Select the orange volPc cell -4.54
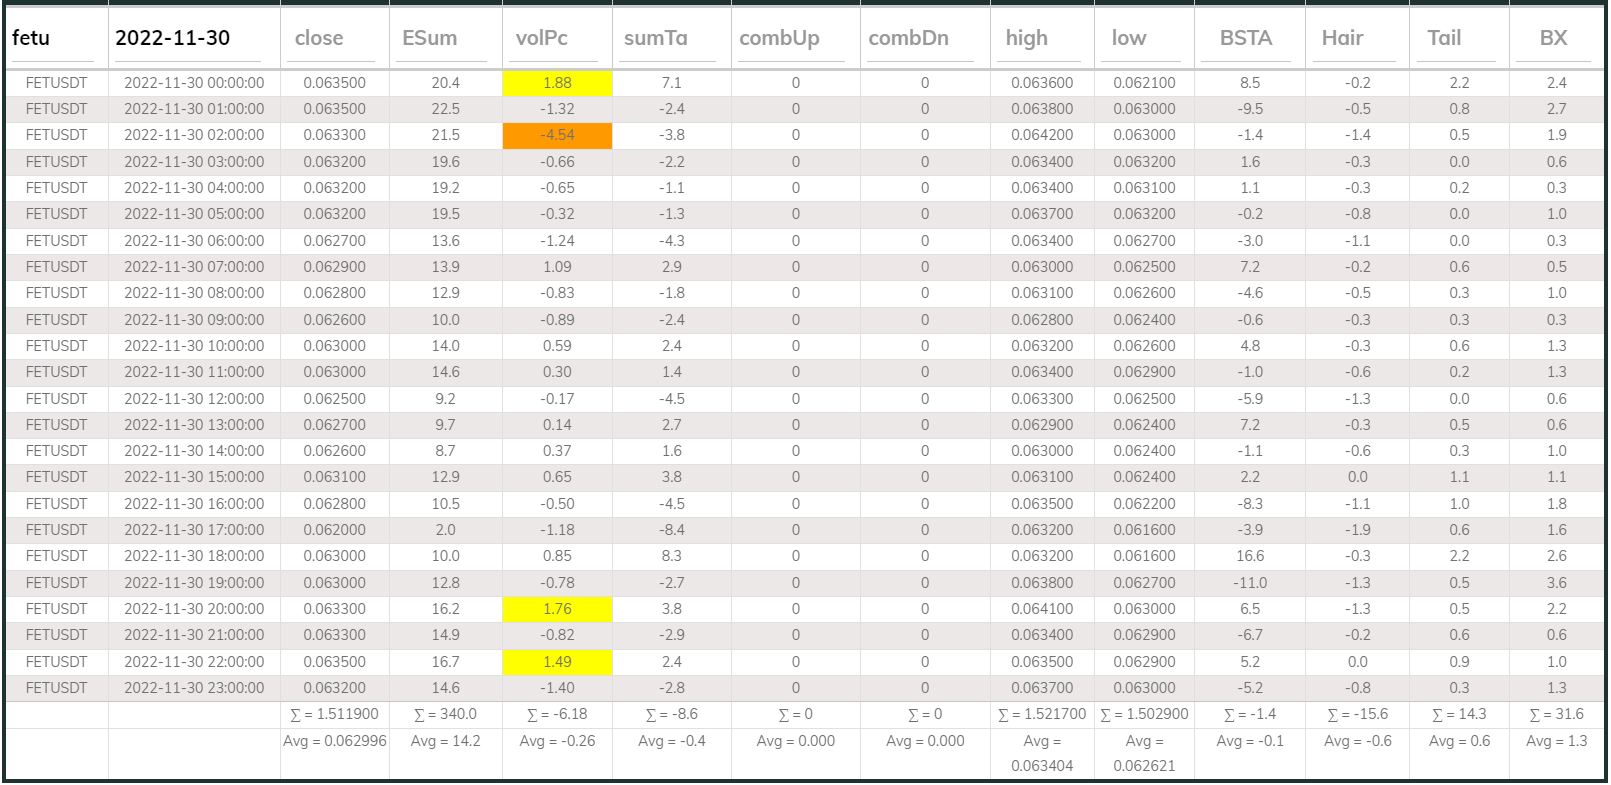This screenshot has height=785, width=1611. 557,135
